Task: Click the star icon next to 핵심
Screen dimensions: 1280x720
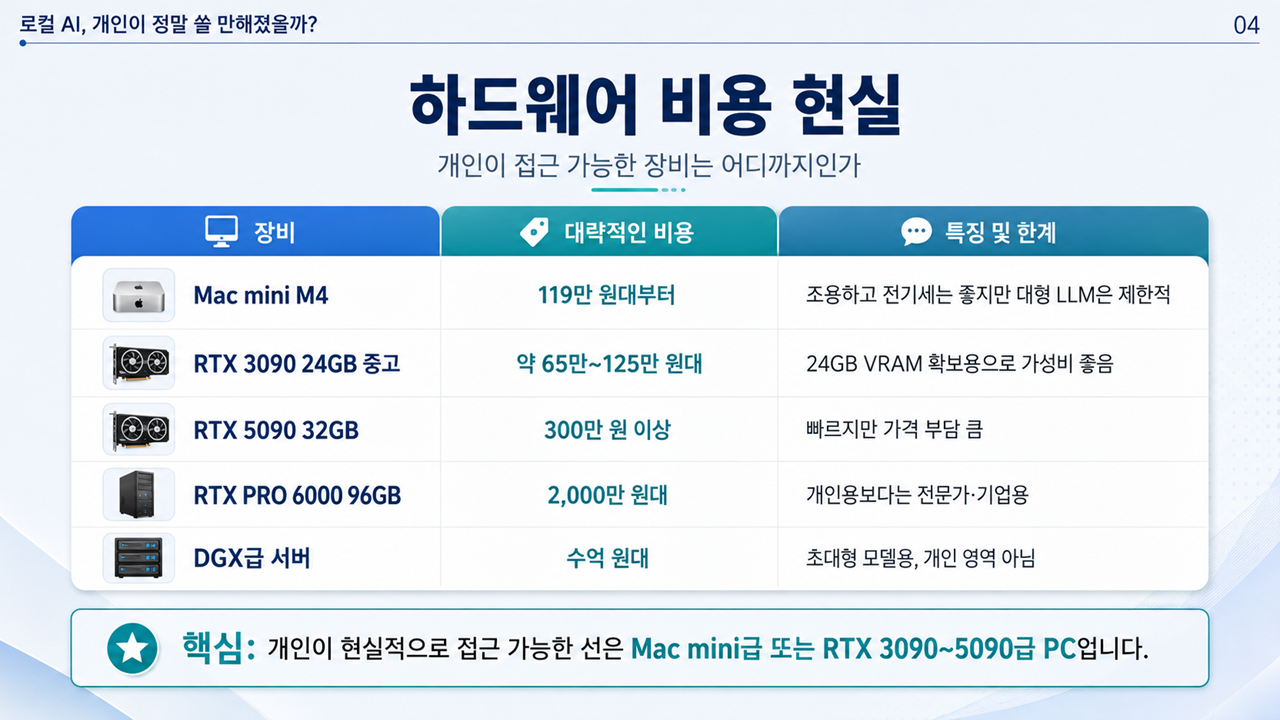Action: pyautogui.click(x=132, y=647)
